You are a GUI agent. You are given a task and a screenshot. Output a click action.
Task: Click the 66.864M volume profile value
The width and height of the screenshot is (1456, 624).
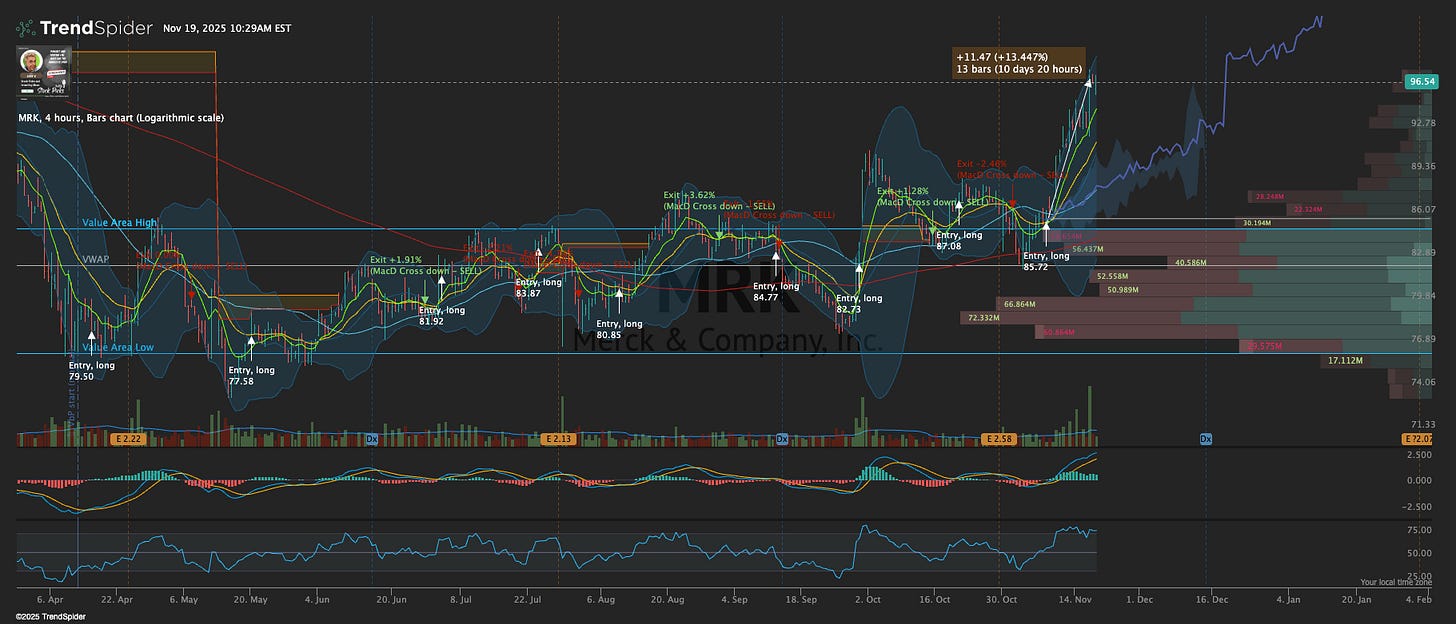(x=1020, y=303)
